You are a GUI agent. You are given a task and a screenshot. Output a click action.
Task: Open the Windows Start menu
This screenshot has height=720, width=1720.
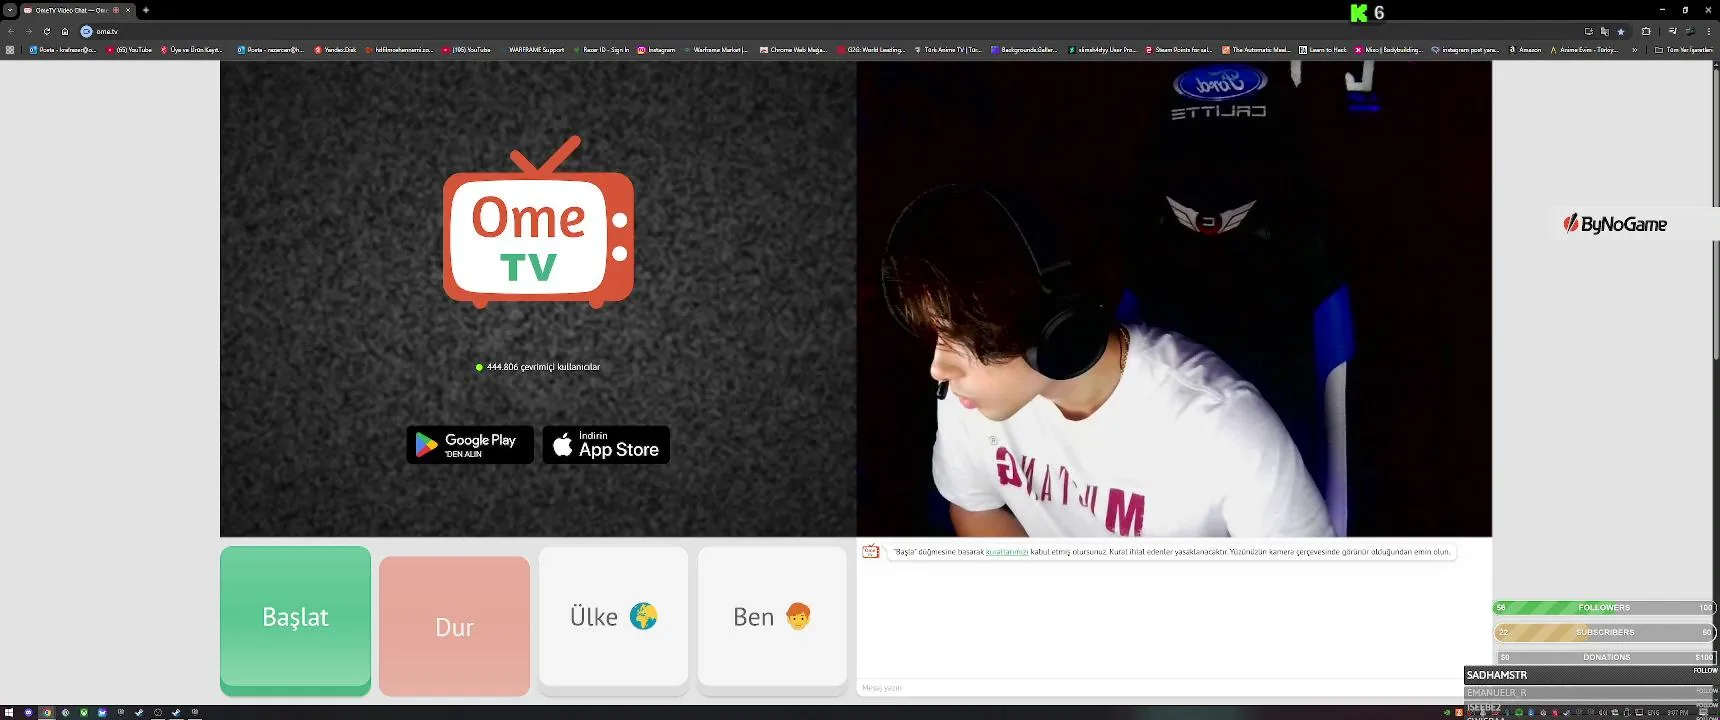pyautogui.click(x=9, y=713)
